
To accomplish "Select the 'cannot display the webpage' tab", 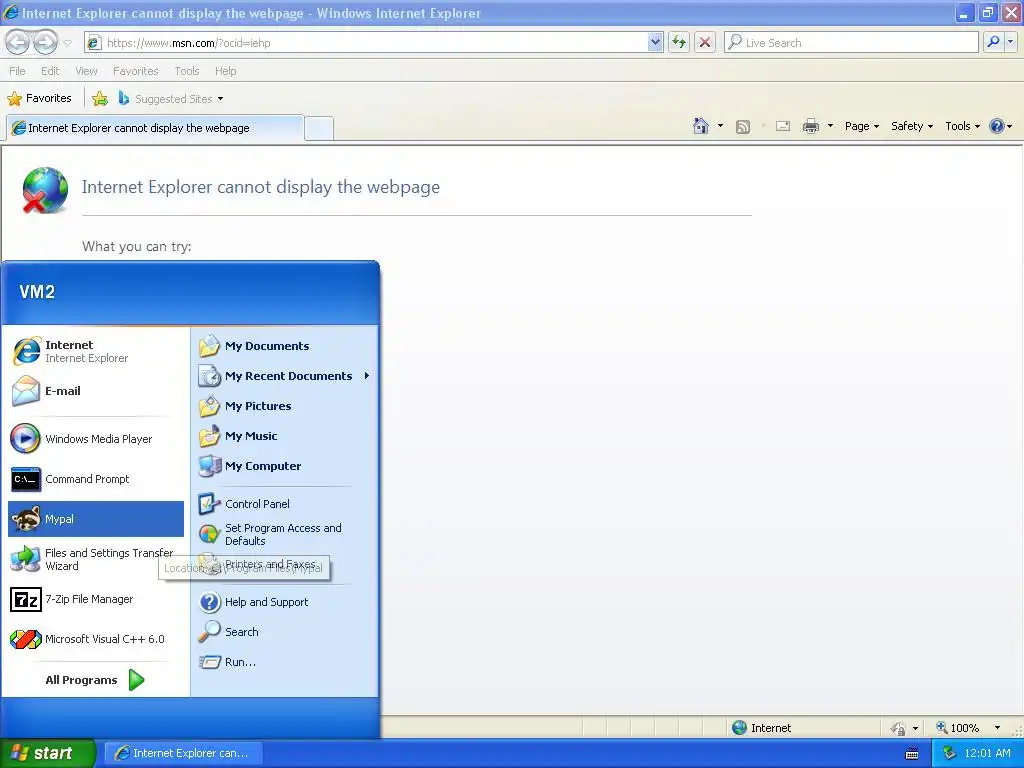I will pos(155,128).
